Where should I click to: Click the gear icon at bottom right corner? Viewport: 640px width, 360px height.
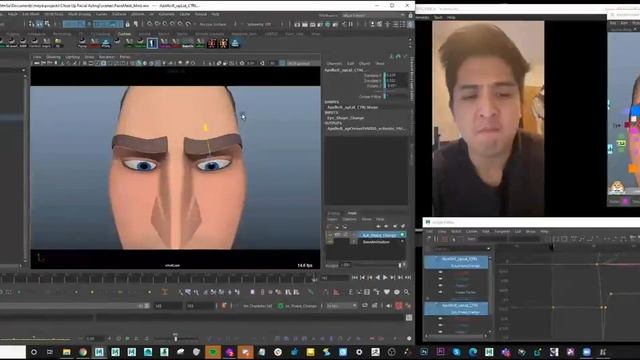[x=409, y=338]
